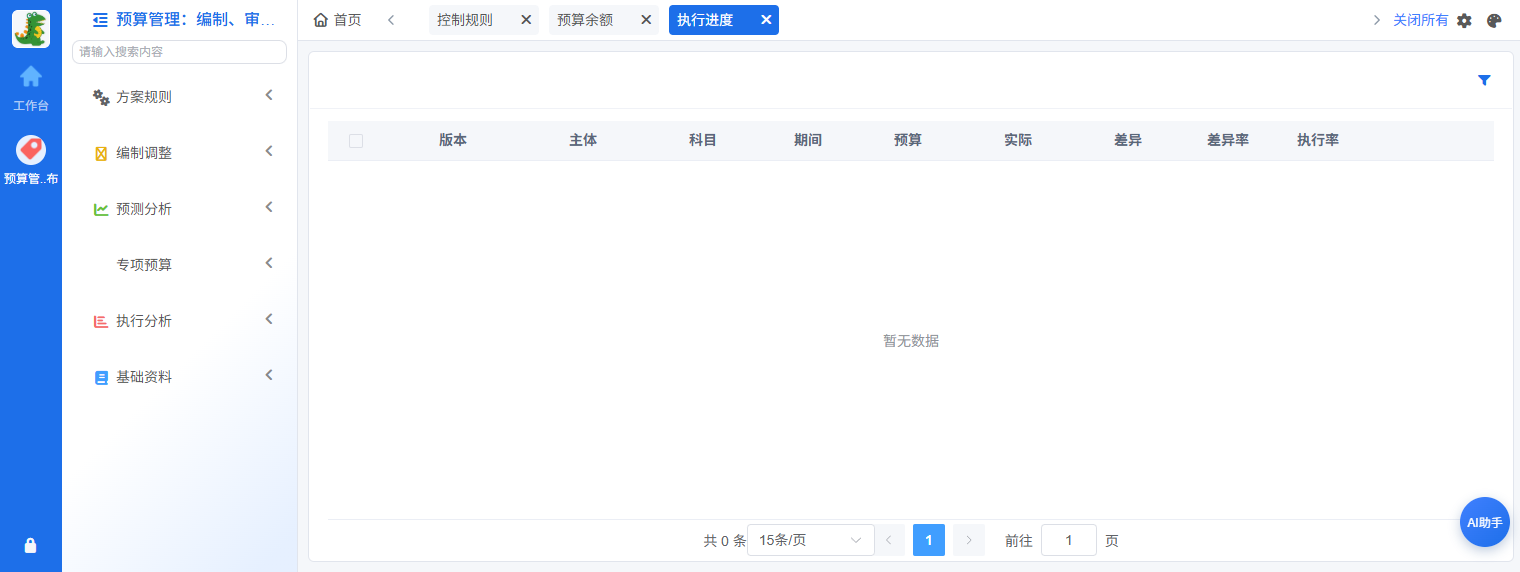The height and width of the screenshot is (572, 1520).
Task: Select the 执行进度 tab
Action: tap(705, 20)
